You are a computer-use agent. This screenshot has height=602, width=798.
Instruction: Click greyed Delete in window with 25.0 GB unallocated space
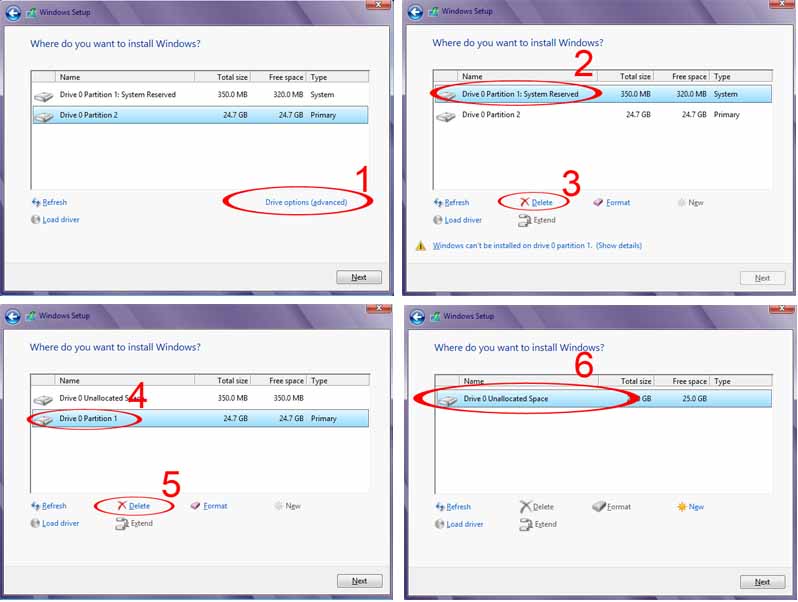pos(537,507)
